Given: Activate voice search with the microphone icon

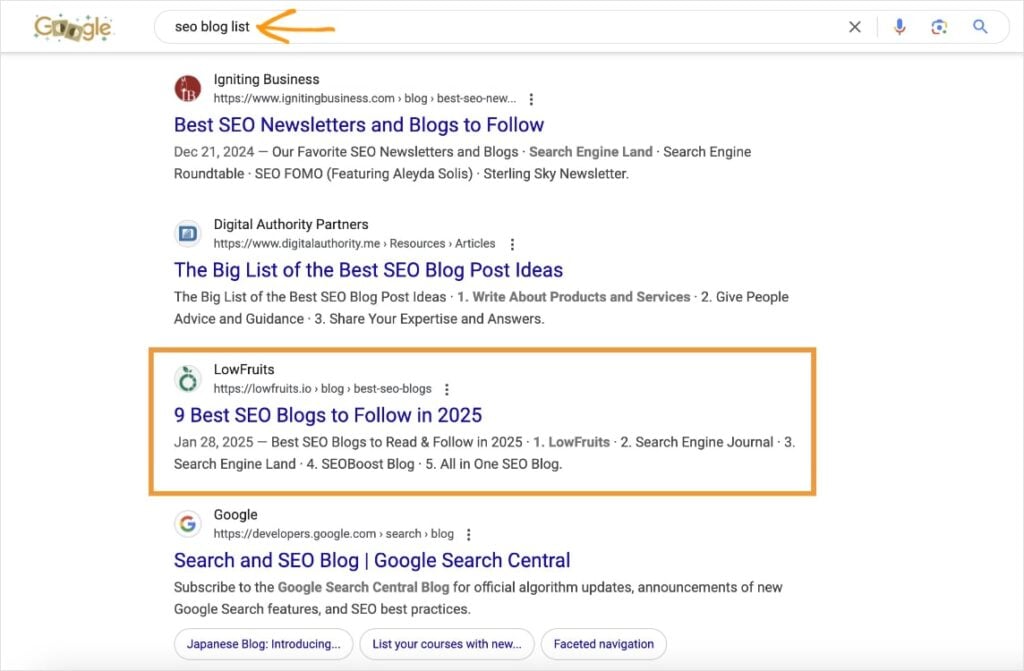Looking at the screenshot, I should (x=899, y=27).
